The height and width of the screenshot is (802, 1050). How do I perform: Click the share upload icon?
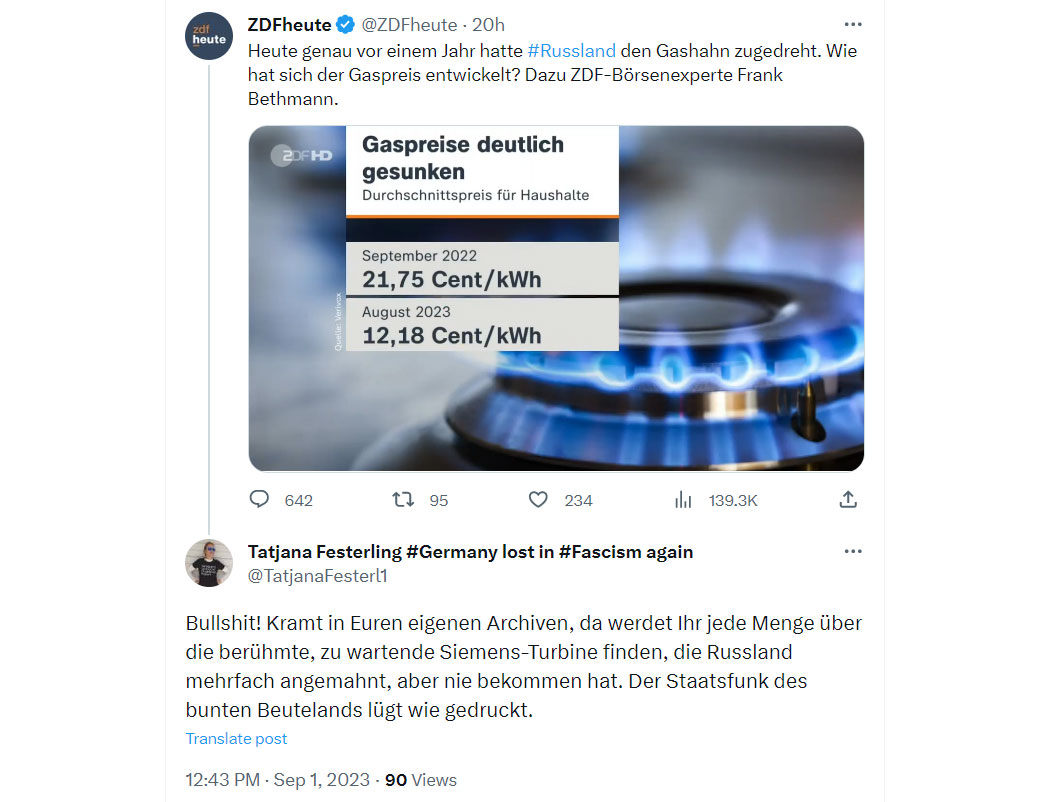(848, 499)
